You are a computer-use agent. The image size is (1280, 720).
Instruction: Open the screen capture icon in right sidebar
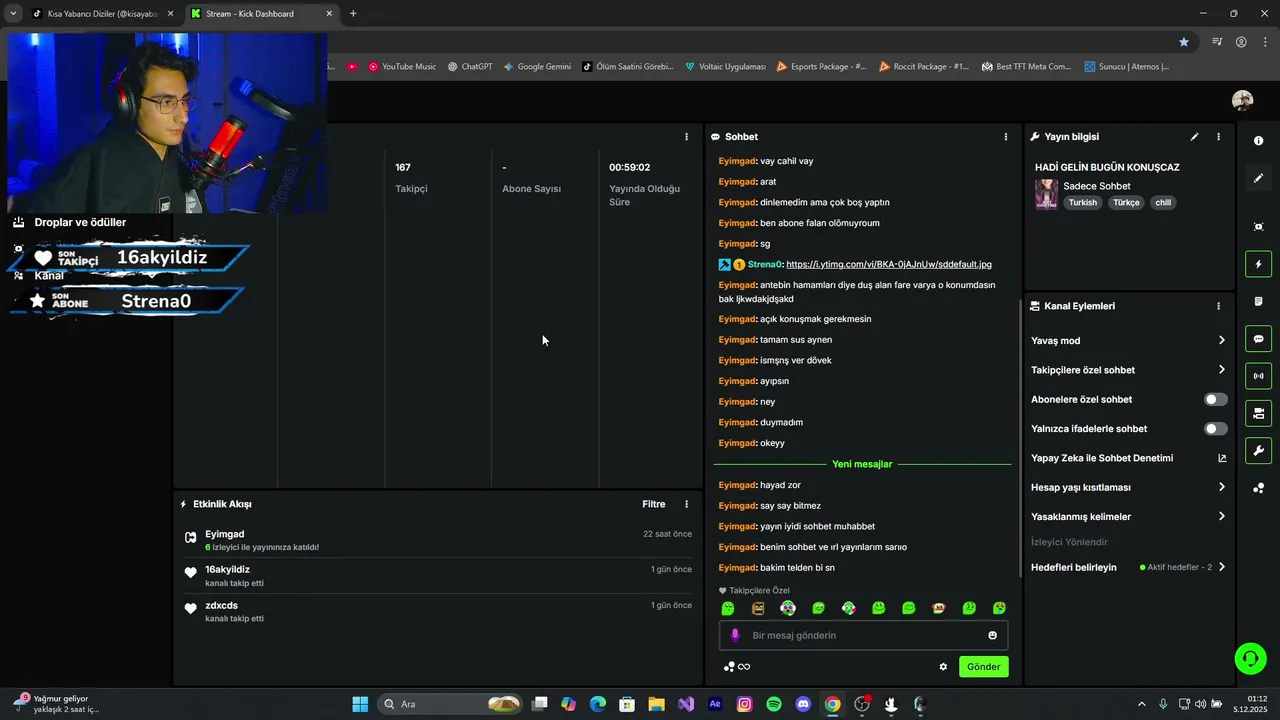pyautogui.click(x=1258, y=227)
